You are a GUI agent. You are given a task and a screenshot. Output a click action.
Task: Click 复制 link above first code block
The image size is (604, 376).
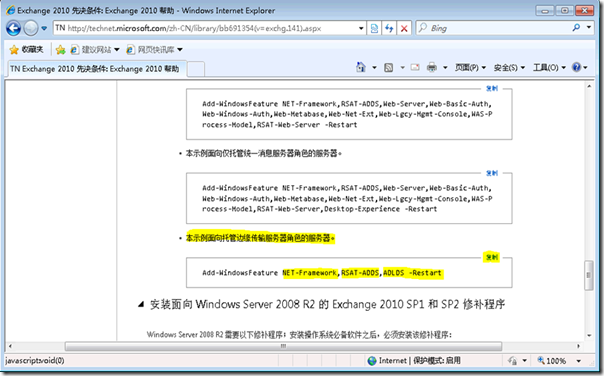pos(492,88)
